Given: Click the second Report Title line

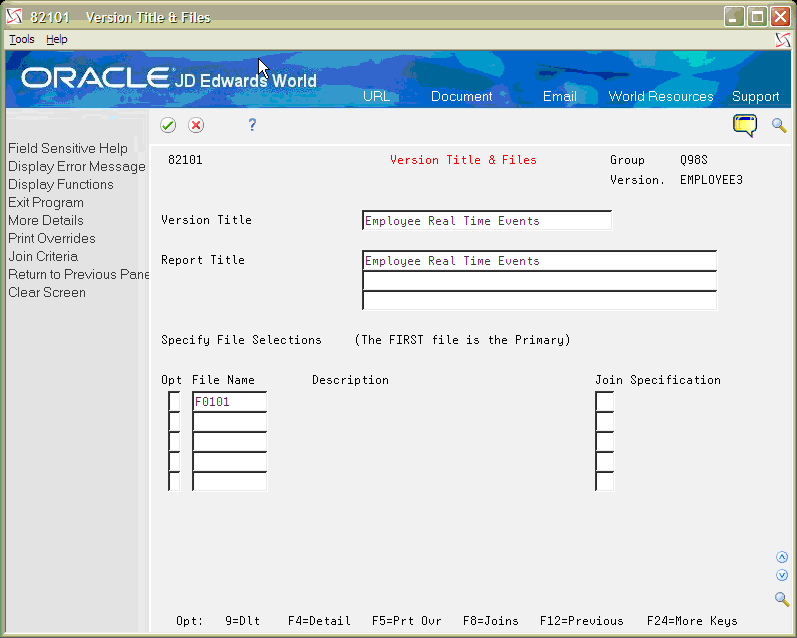Looking at the screenshot, I should click(539, 281).
